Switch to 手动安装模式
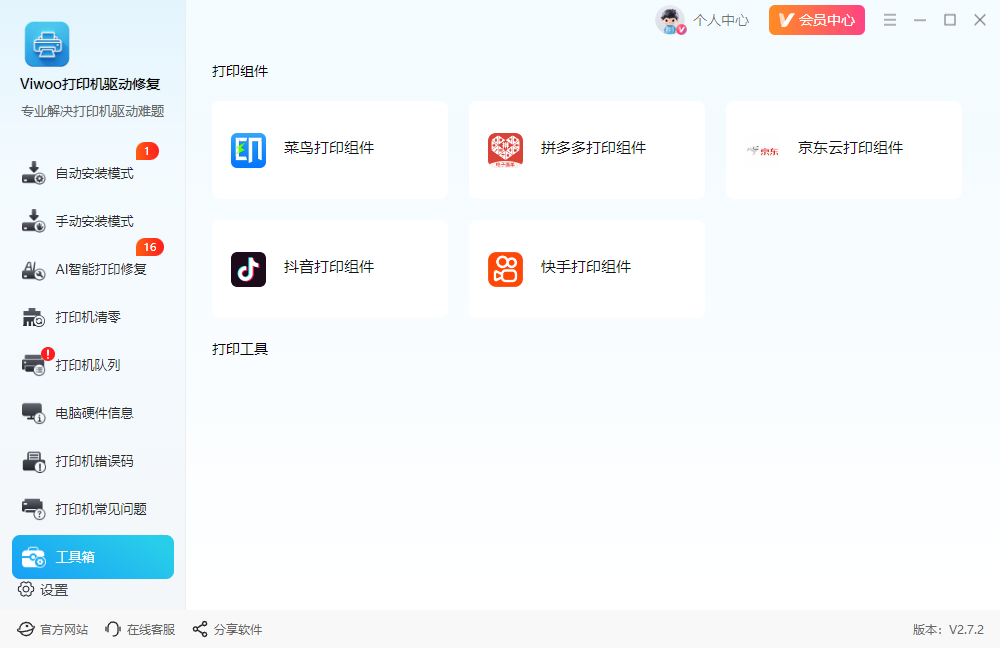Viewport: 1000px width, 650px height. coord(92,221)
